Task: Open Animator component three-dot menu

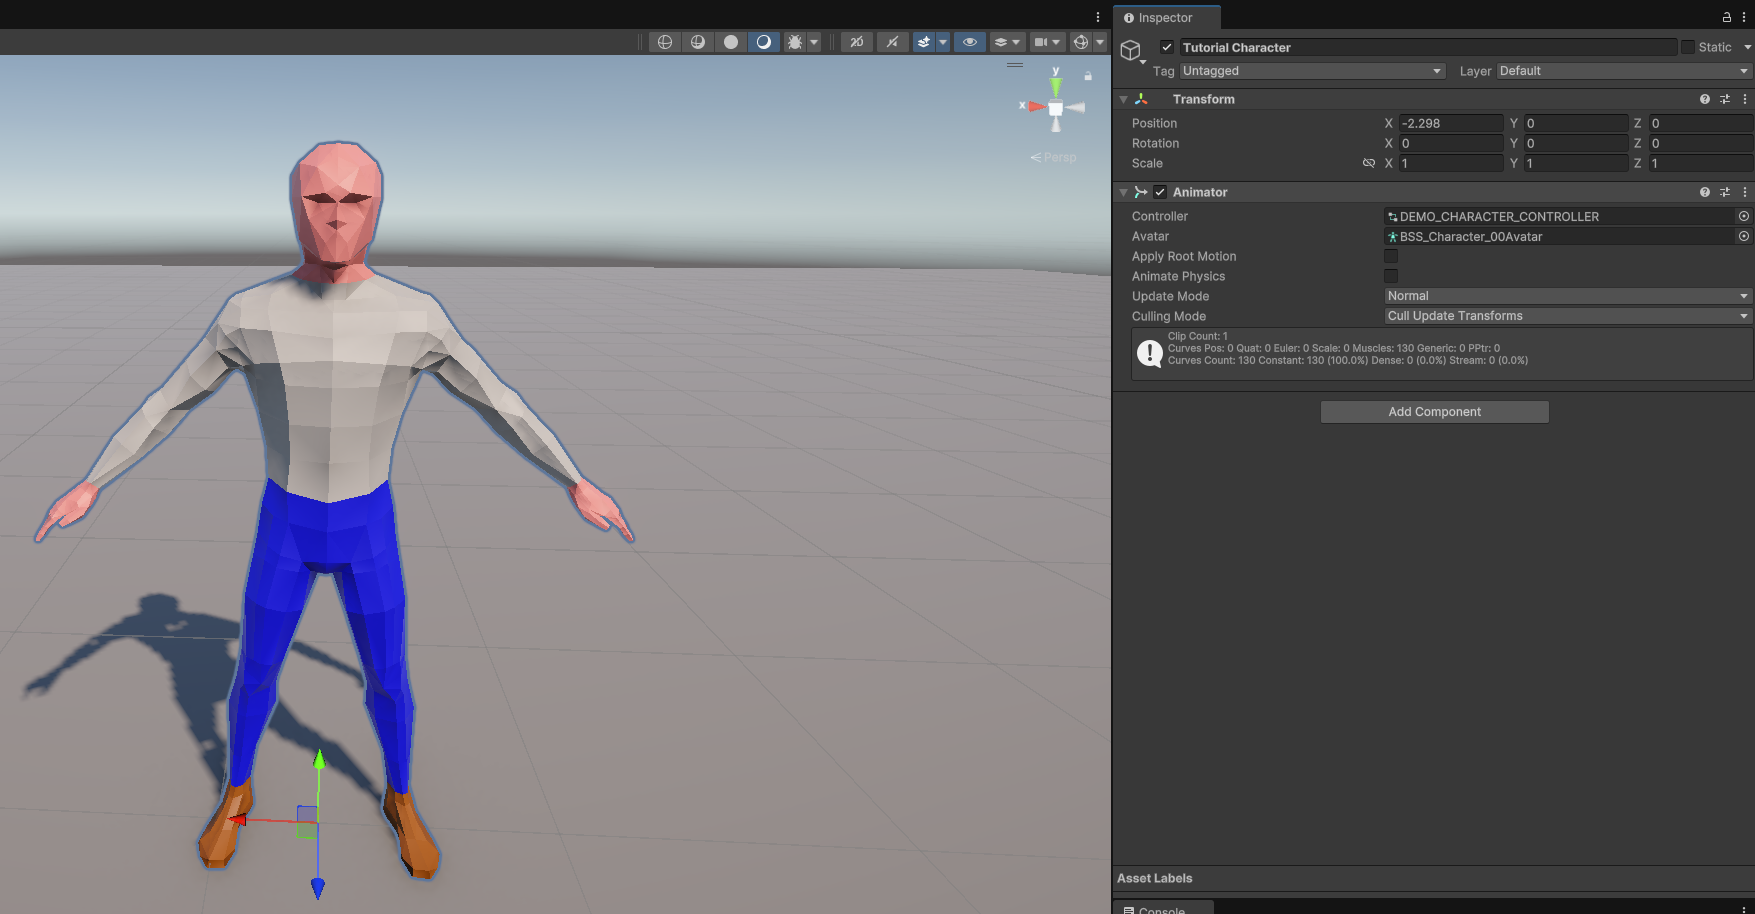Action: (1745, 192)
